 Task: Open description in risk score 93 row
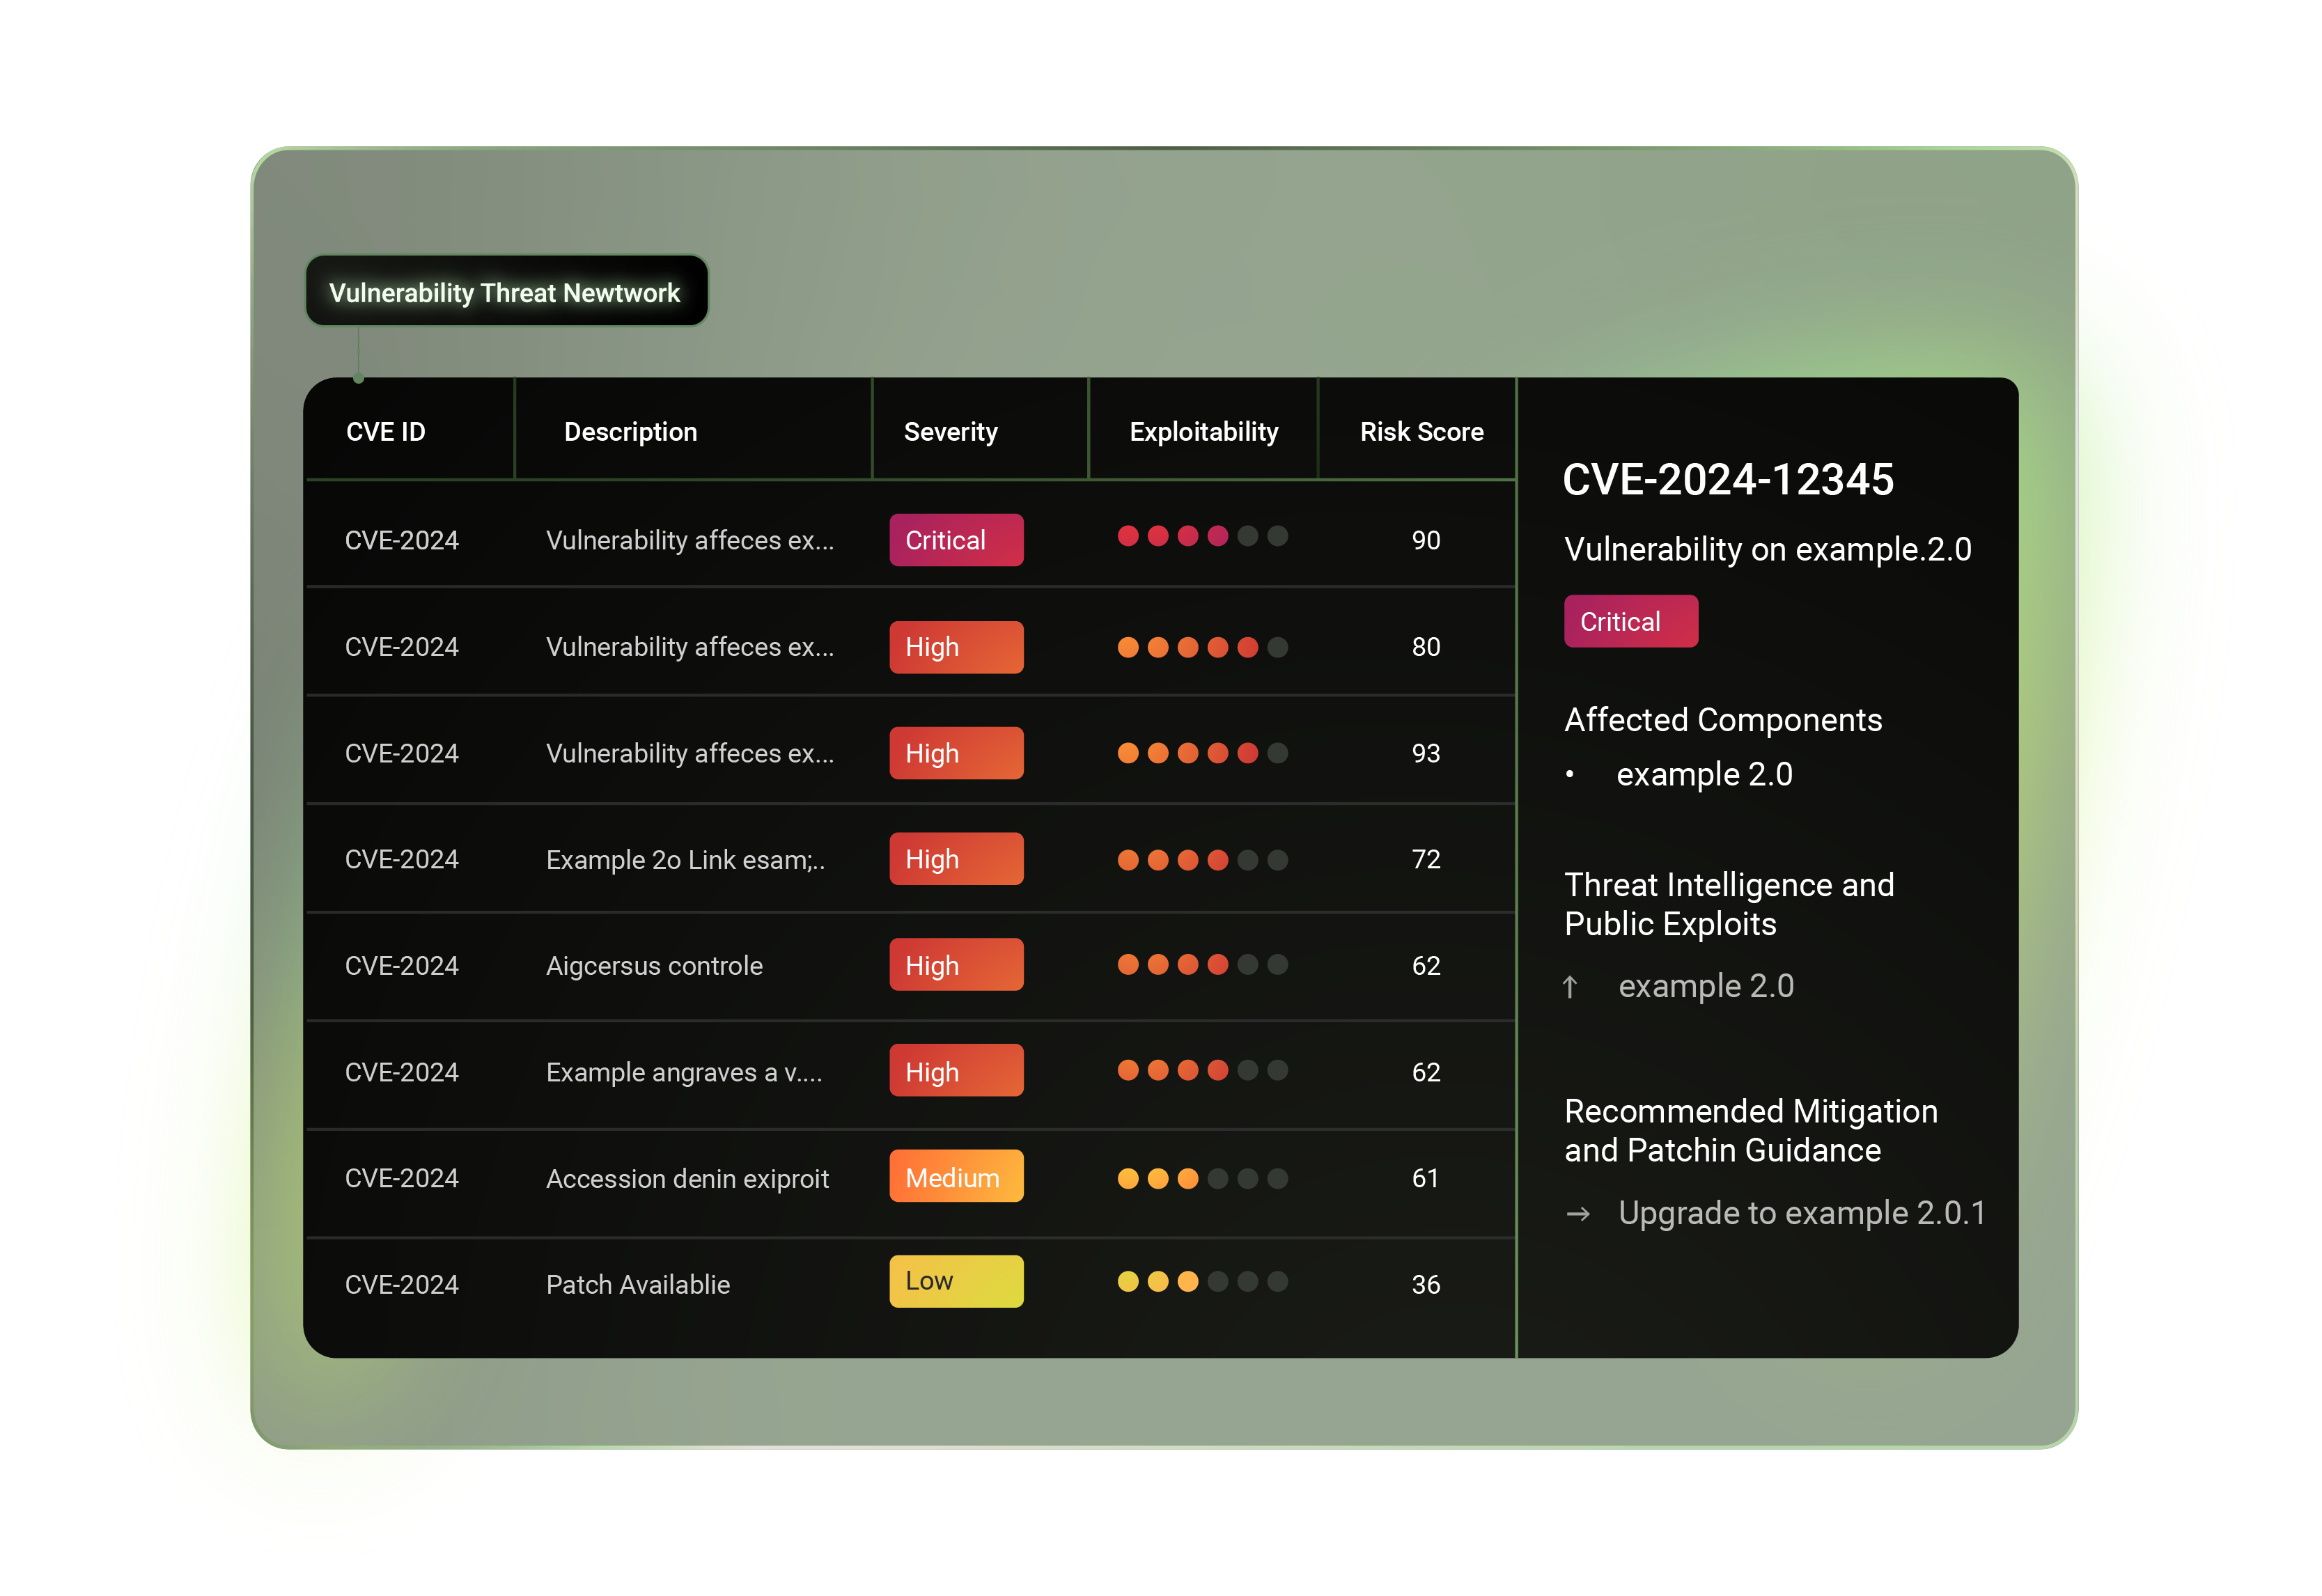tap(690, 753)
